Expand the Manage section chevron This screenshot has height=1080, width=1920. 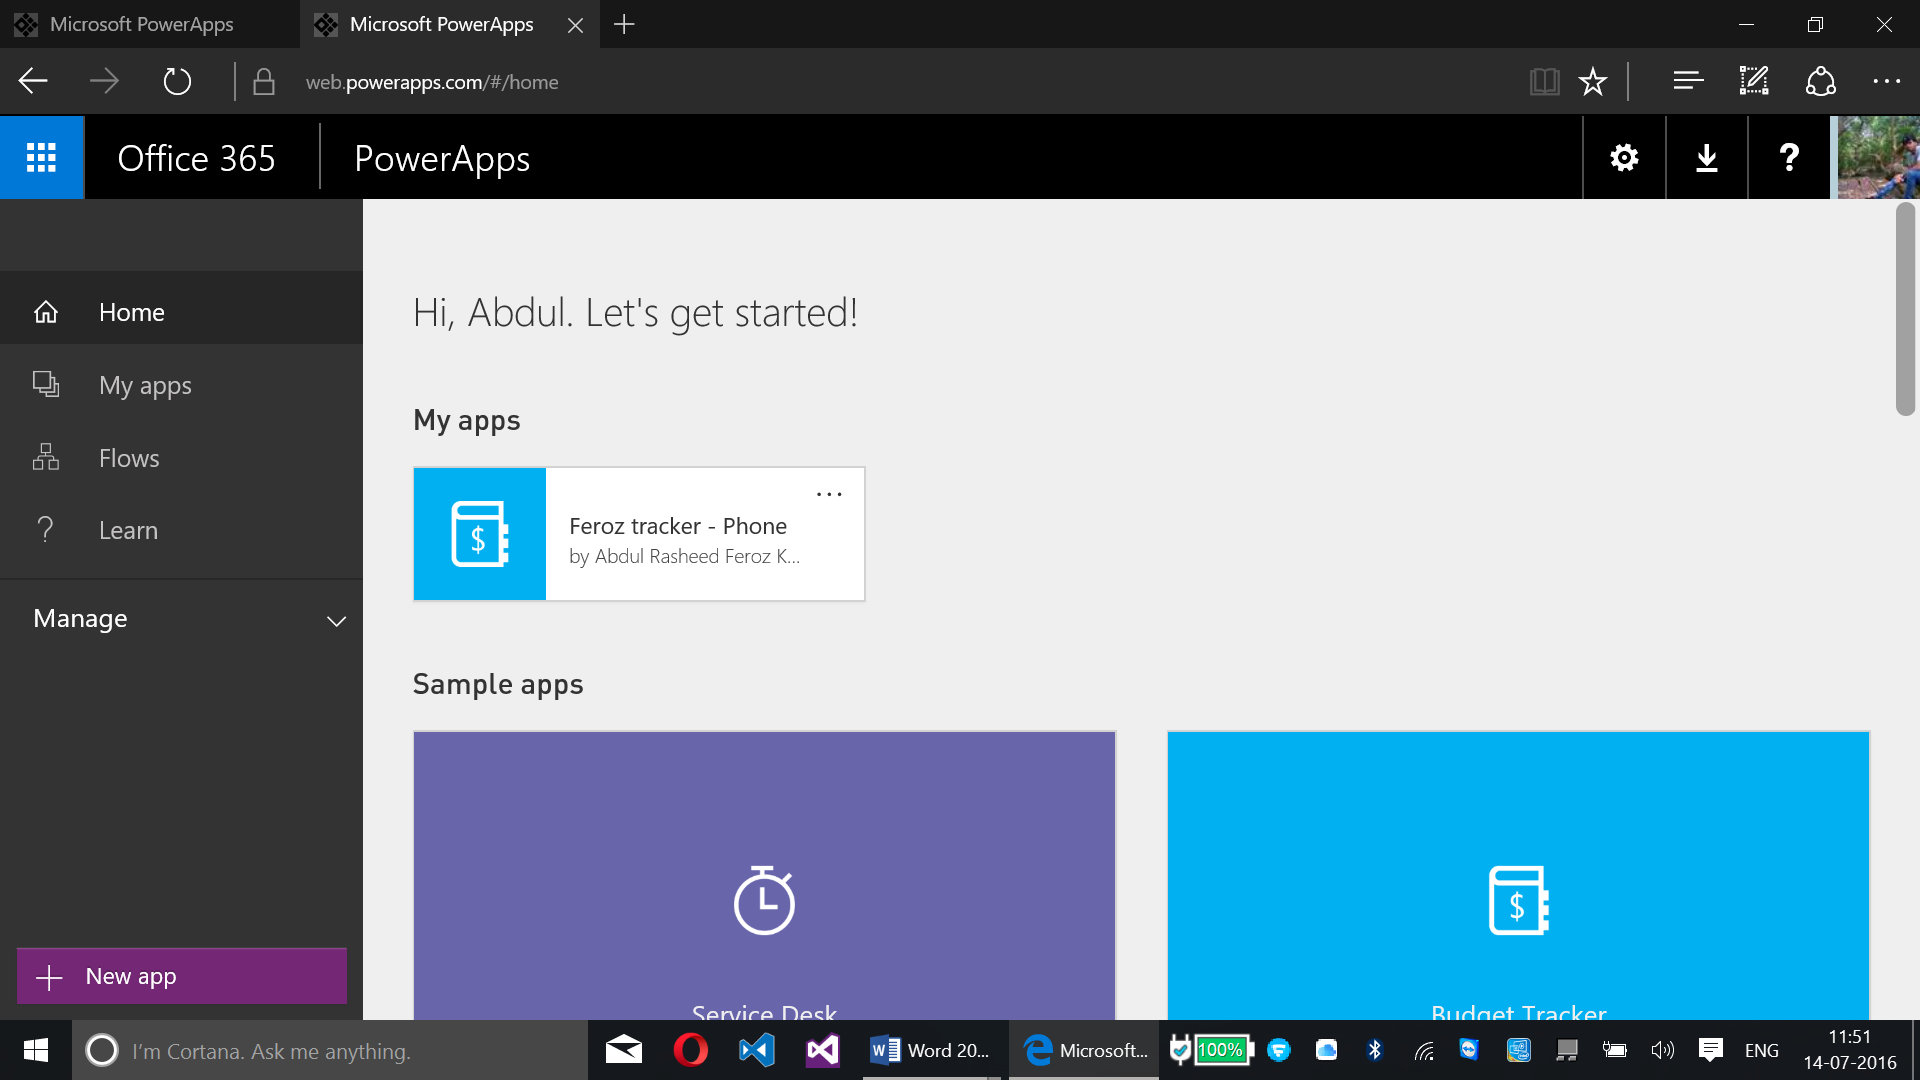[x=336, y=621]
